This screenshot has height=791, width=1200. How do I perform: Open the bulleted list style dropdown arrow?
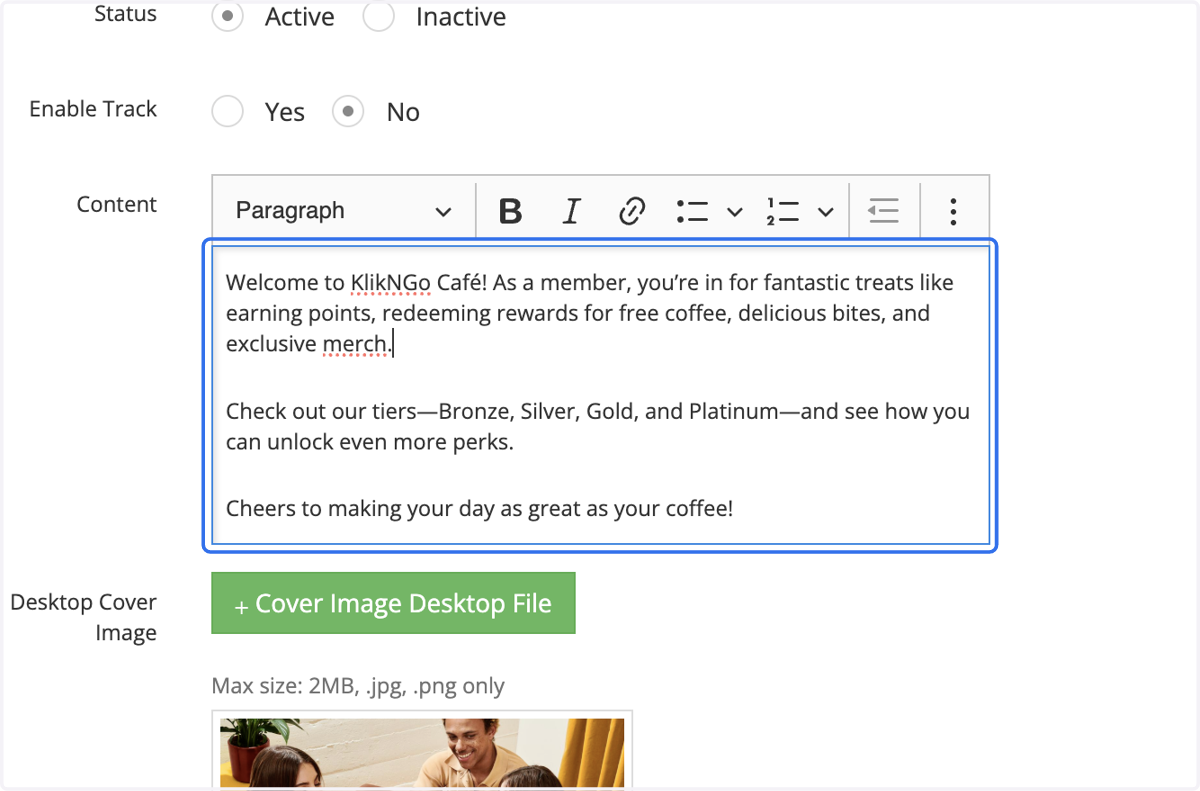tap(734, 211)
